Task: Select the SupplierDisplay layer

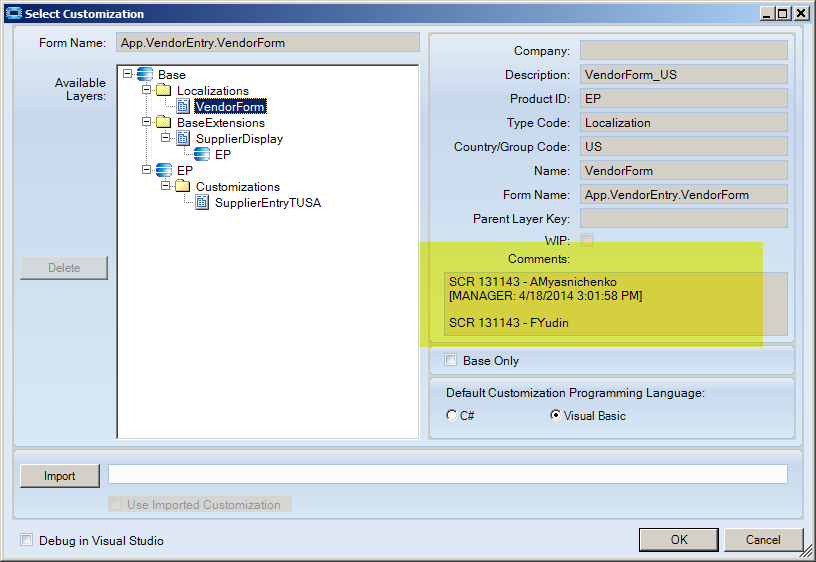Action: [x=239, y=138]
